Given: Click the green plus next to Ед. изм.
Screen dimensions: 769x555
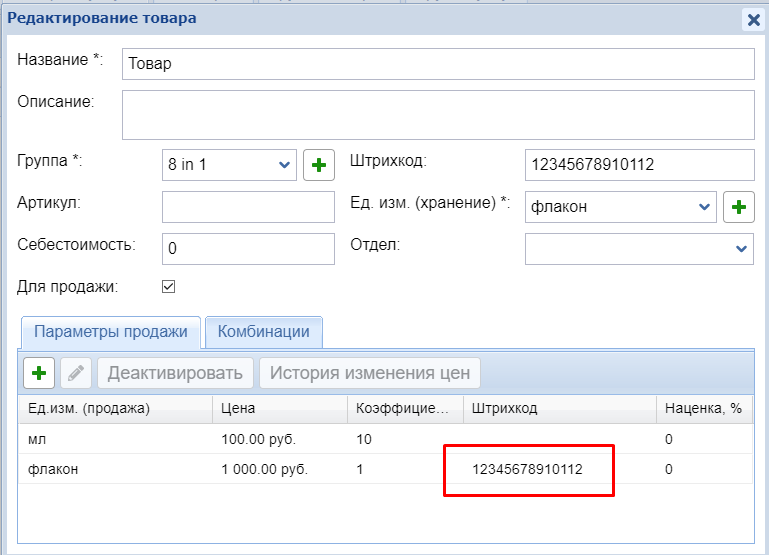Looking at the screenshot, I should (738, 207).
